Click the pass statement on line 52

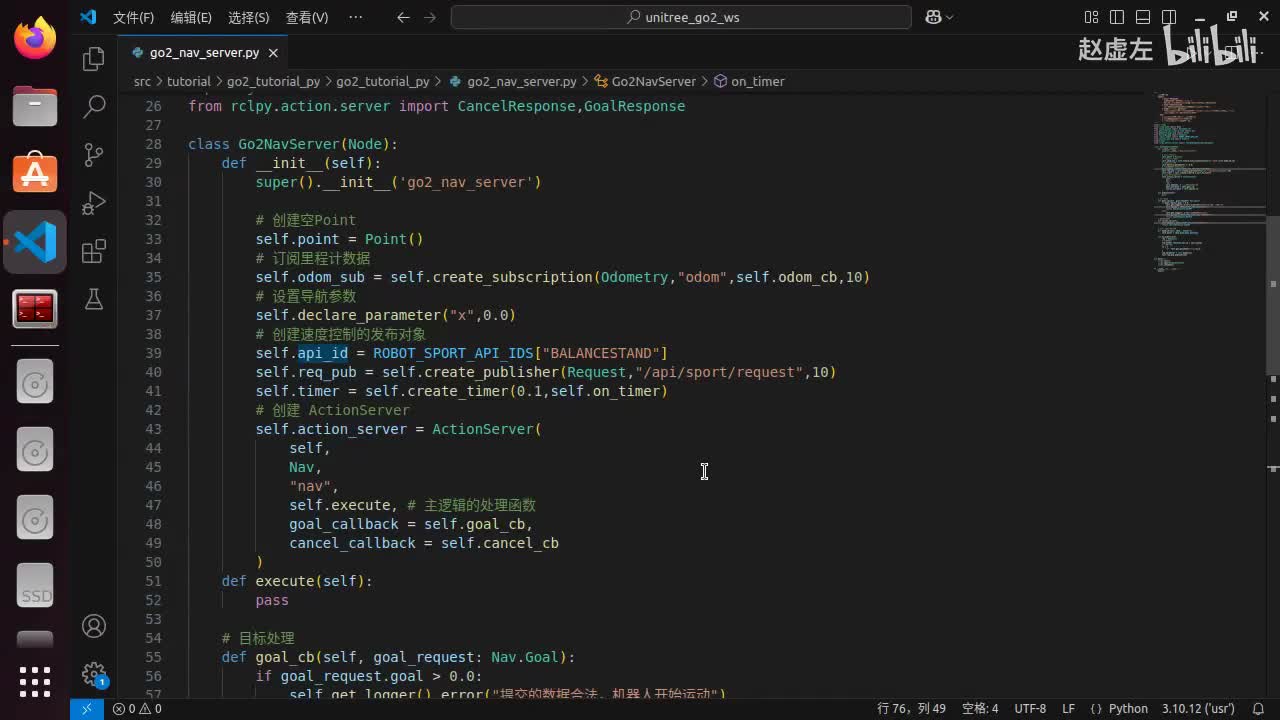tap(272, 600)
